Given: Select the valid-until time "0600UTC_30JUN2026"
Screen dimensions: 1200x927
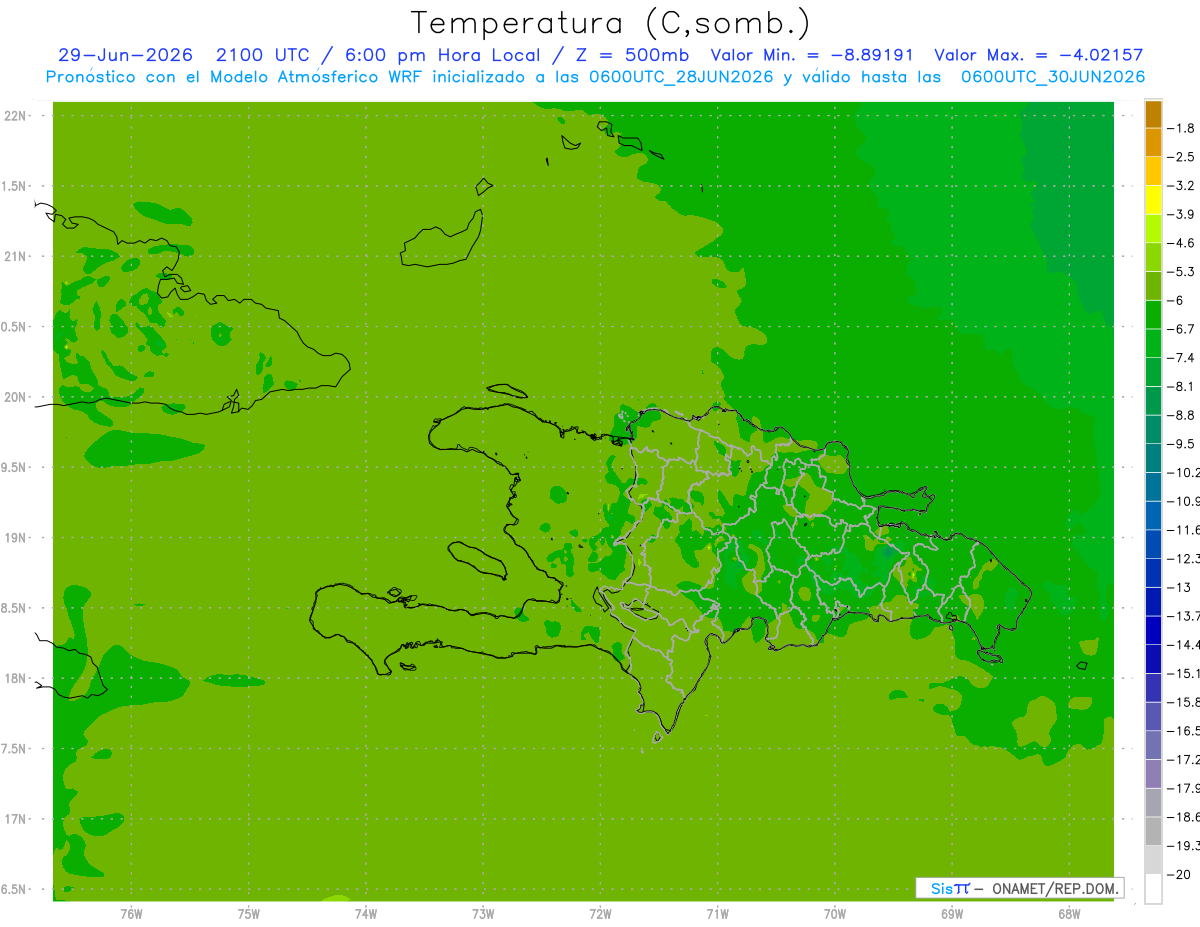Looking at the screenshot, I should coord(1053,77).
